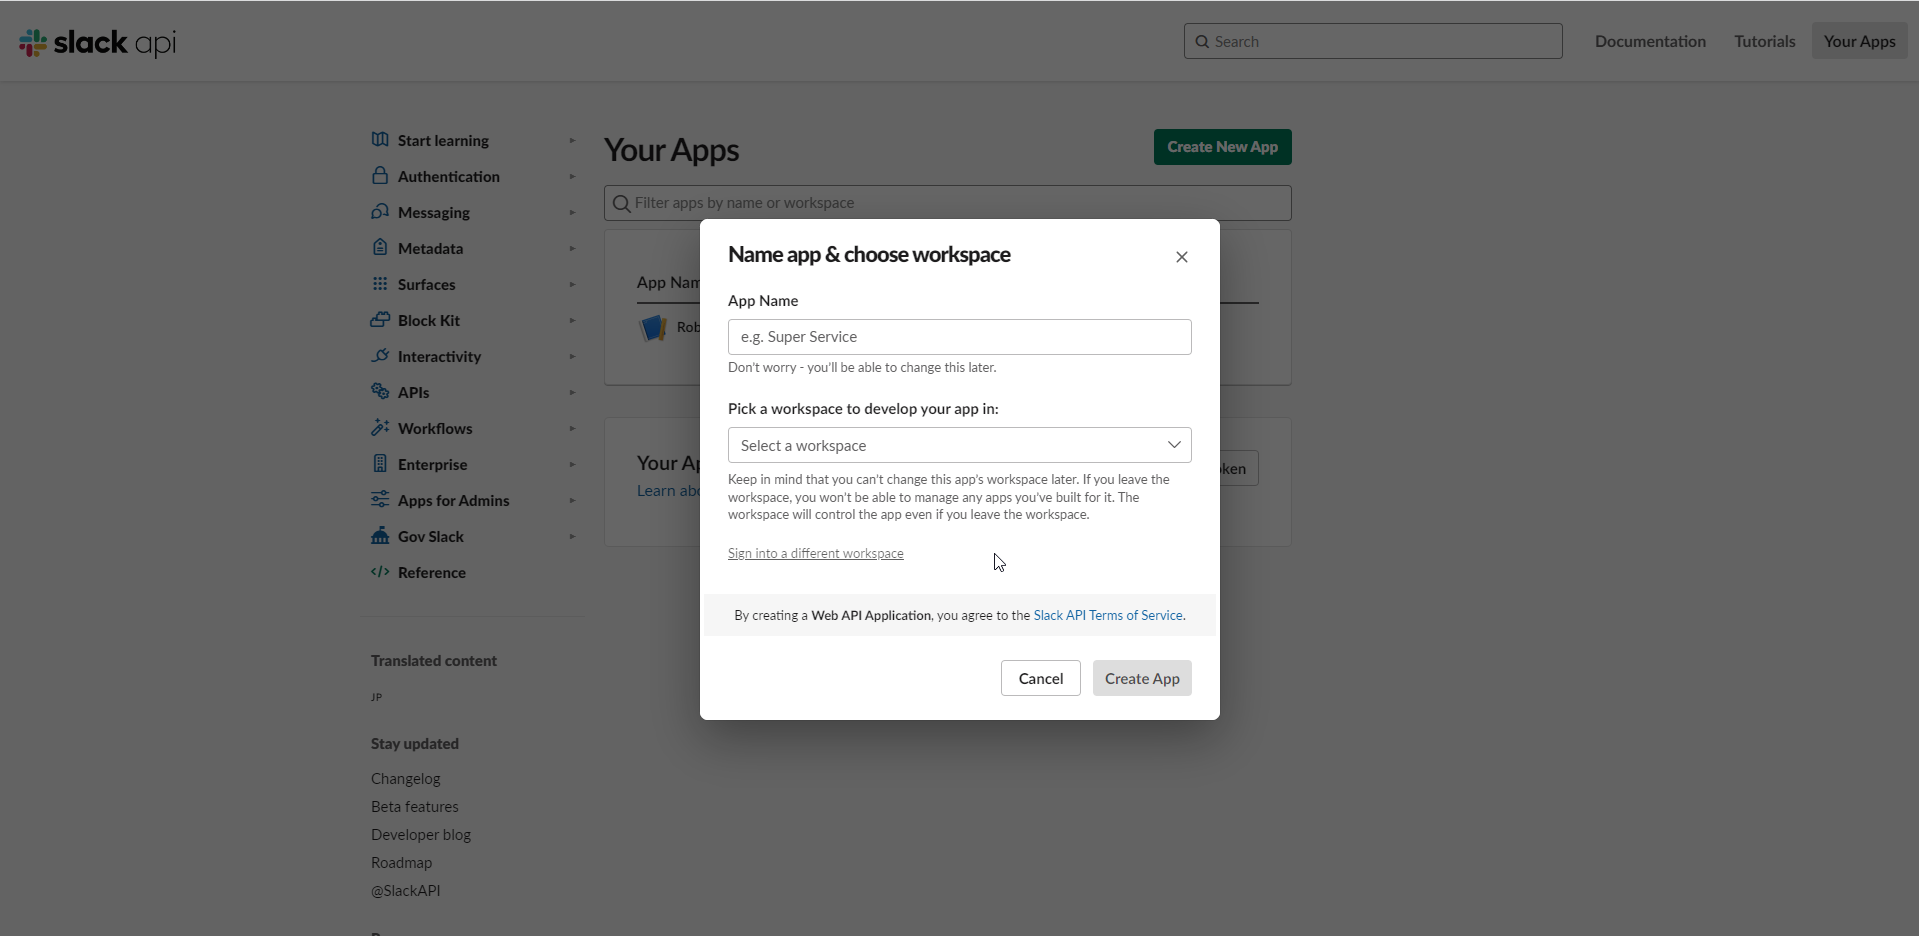Click the Apps for Admins sliders icon
Viewport: 1919px width, 936px height.
click(x=380, y=499)
